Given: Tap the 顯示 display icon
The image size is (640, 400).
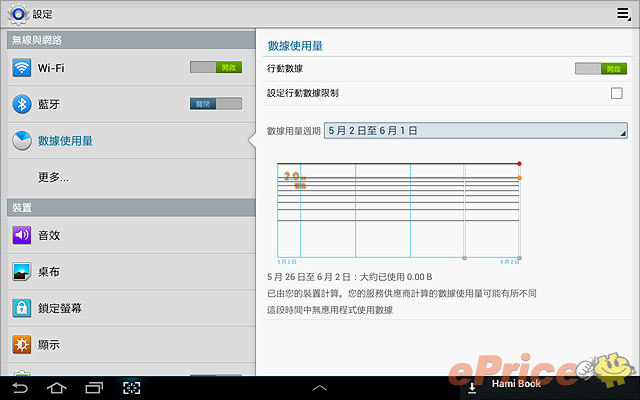Looking at the screenshot, I should (x=22, y=344).
